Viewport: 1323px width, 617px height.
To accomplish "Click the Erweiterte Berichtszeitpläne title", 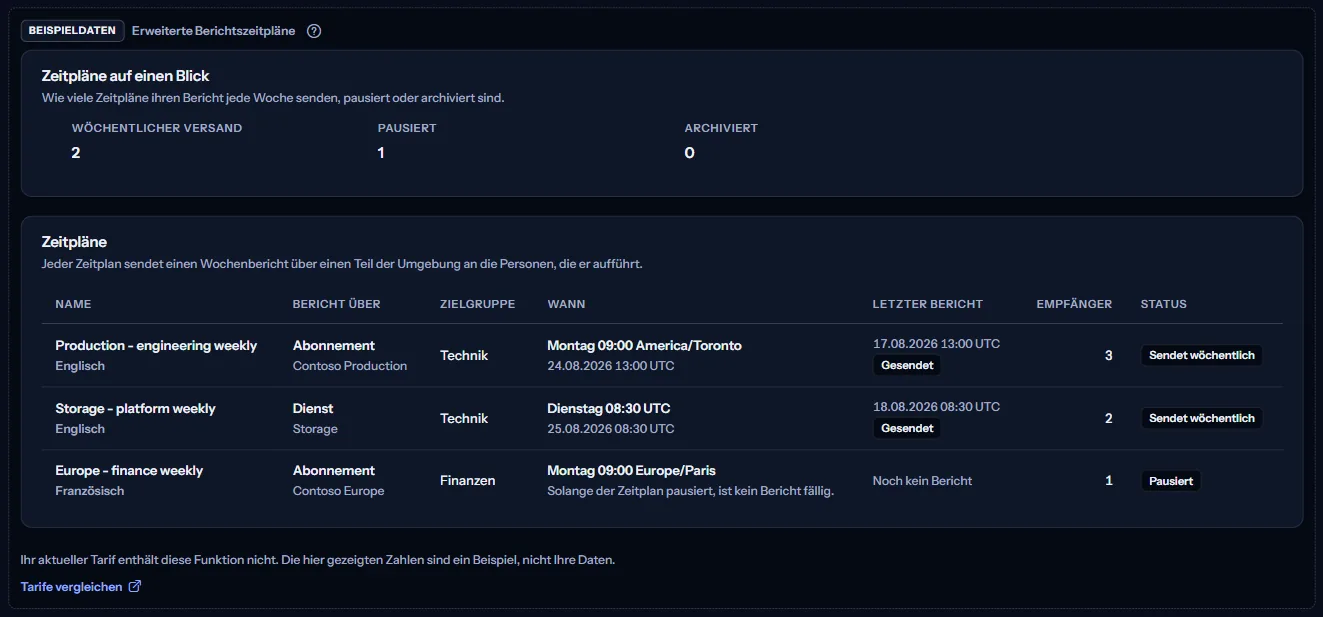I will point(214,31).
